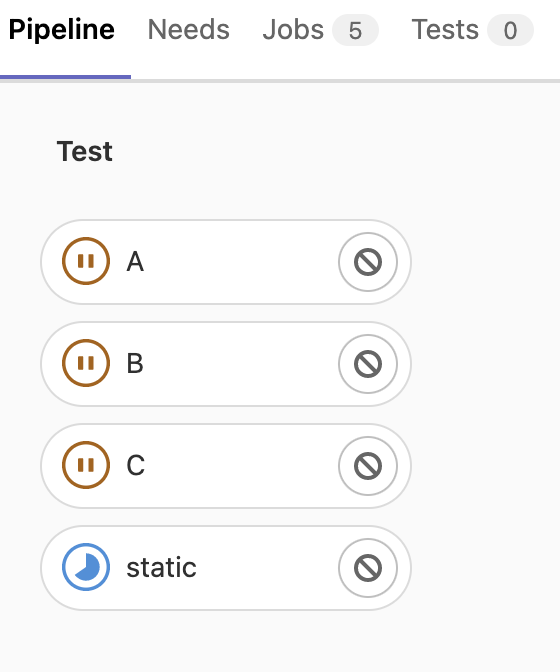
Task: Click the Test stage heading
Action: click(x=85, y=151)
